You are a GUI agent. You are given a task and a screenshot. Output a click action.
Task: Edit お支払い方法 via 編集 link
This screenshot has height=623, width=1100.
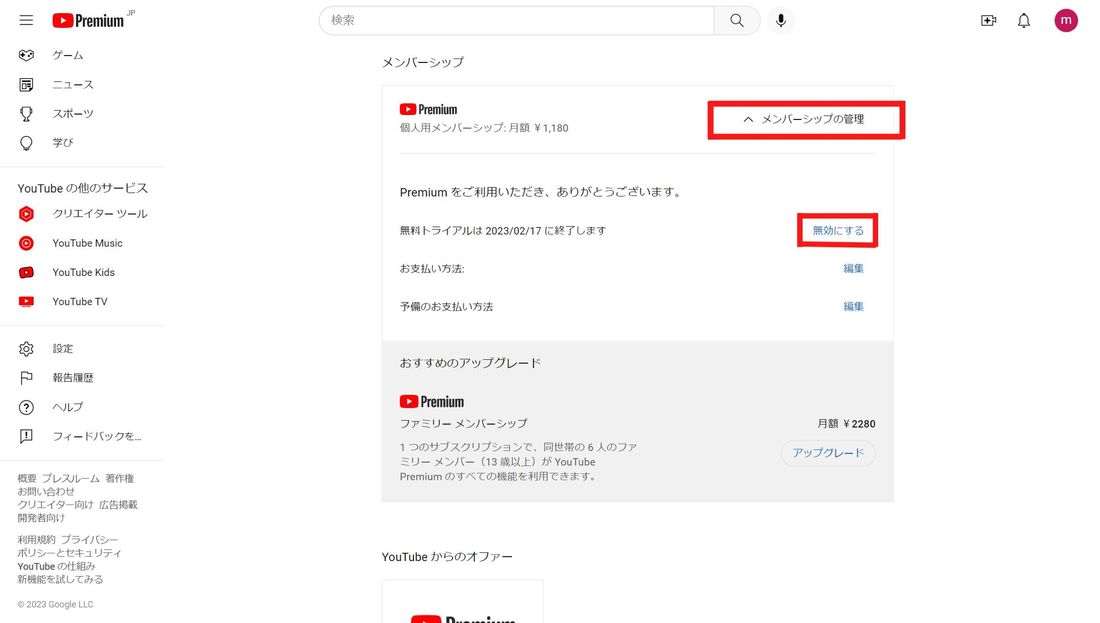coord(853,268)
